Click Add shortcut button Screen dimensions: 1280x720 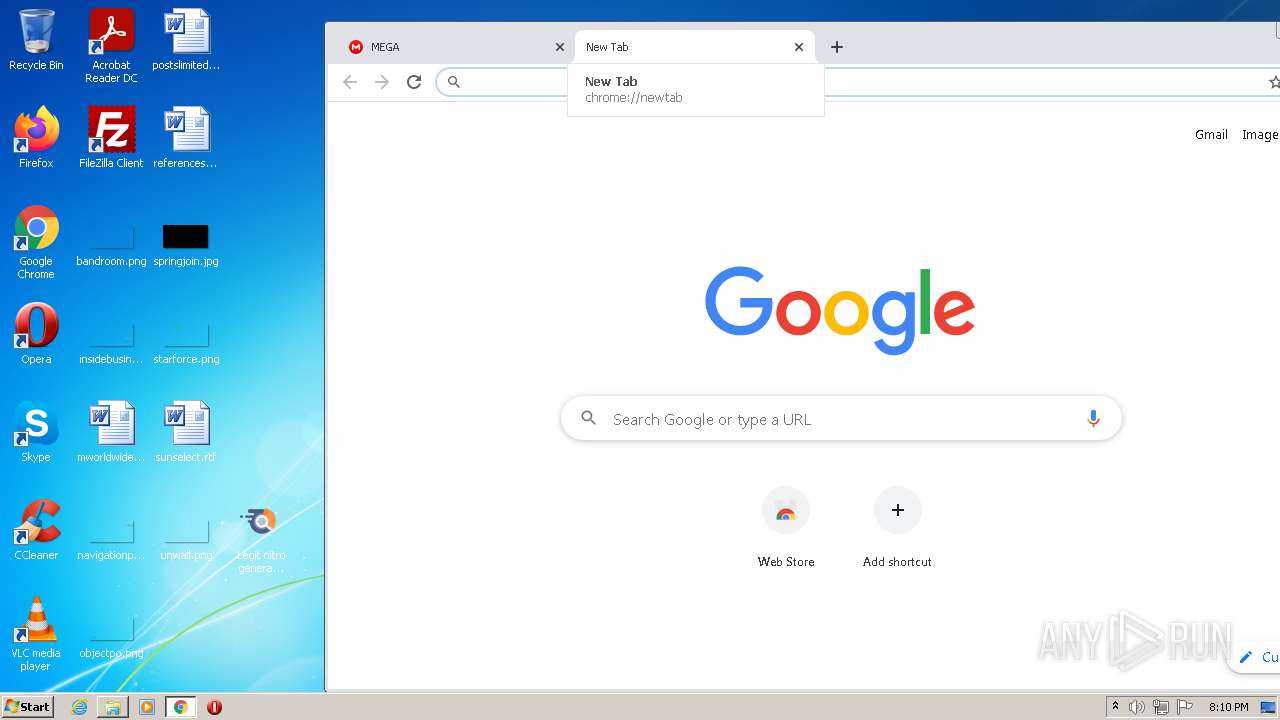coord(897,529)
